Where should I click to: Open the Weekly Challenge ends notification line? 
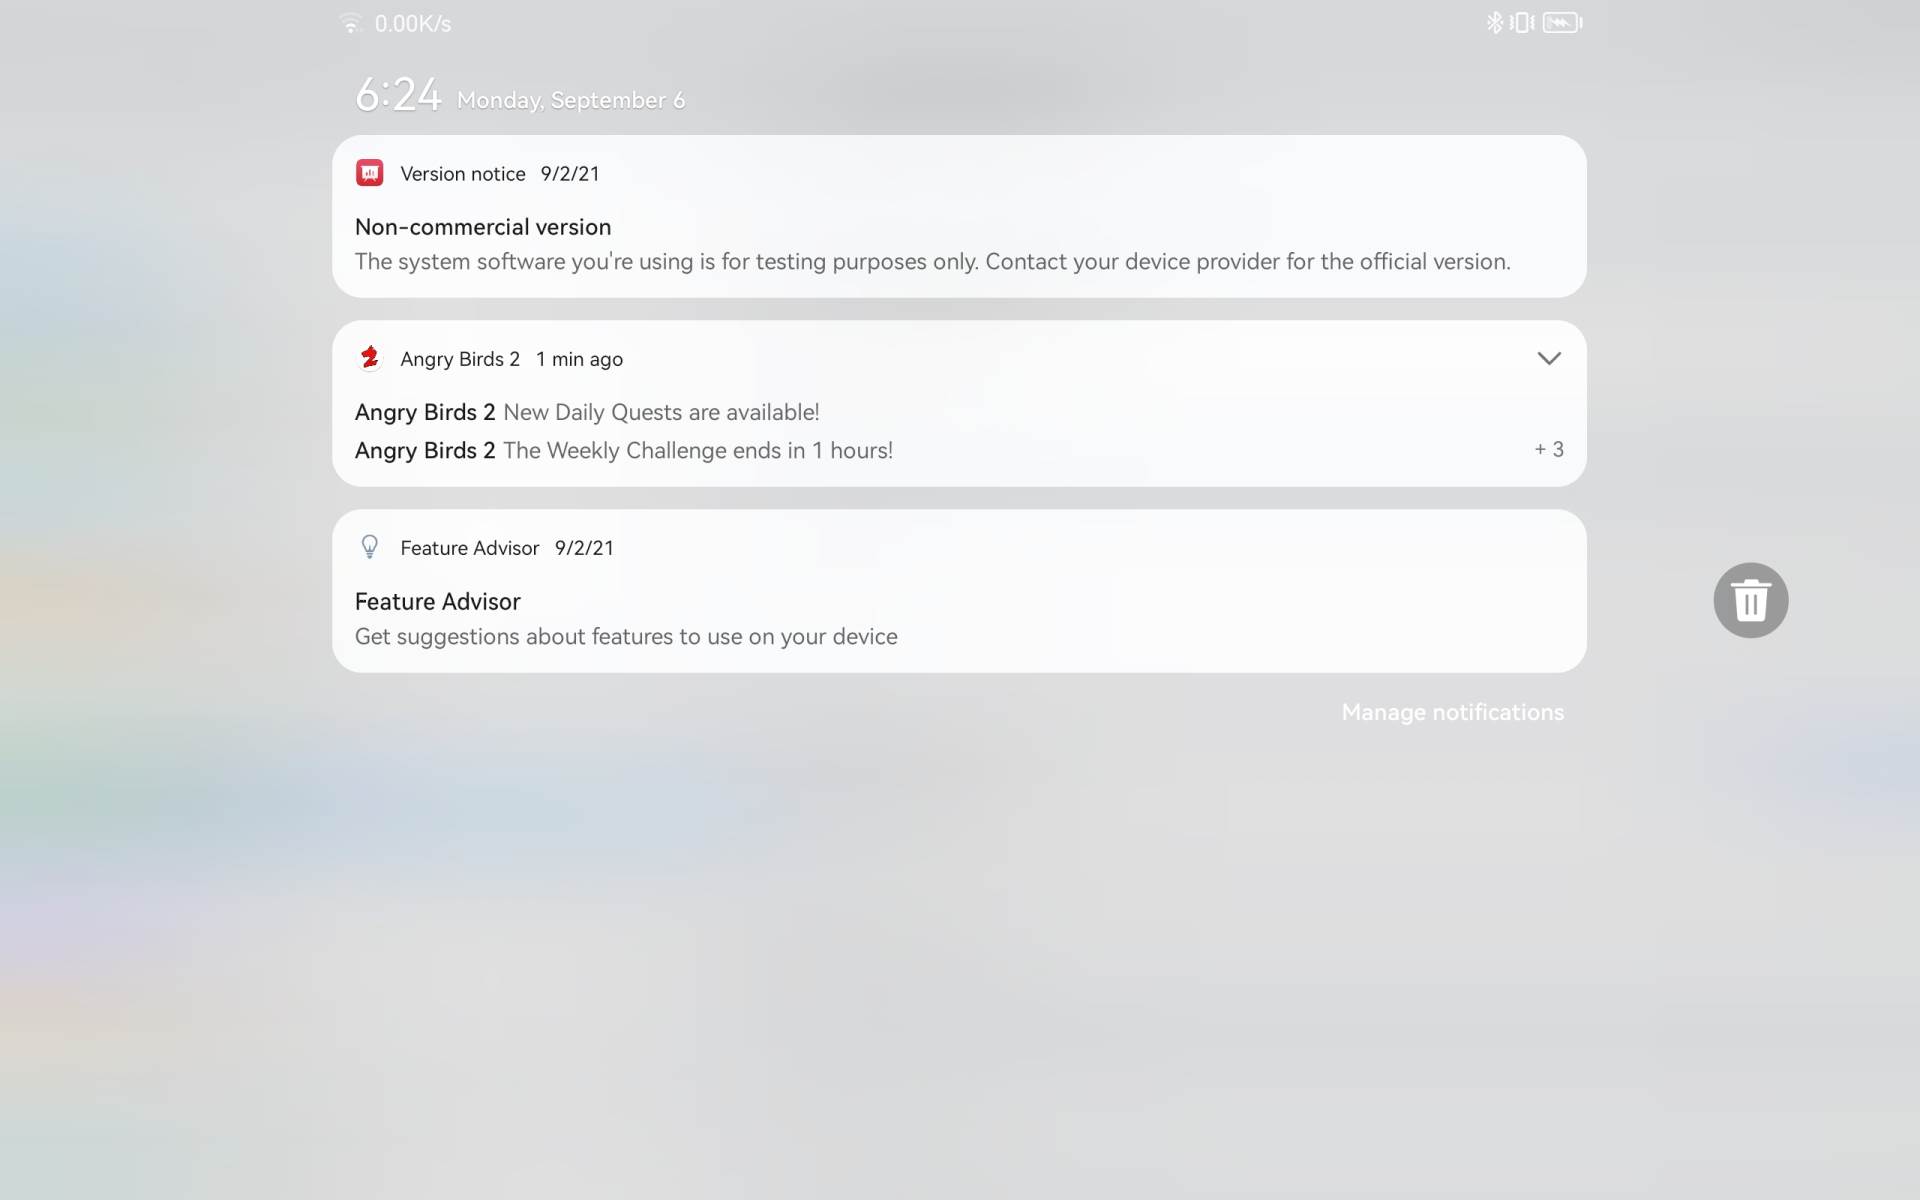pos(624,450)
